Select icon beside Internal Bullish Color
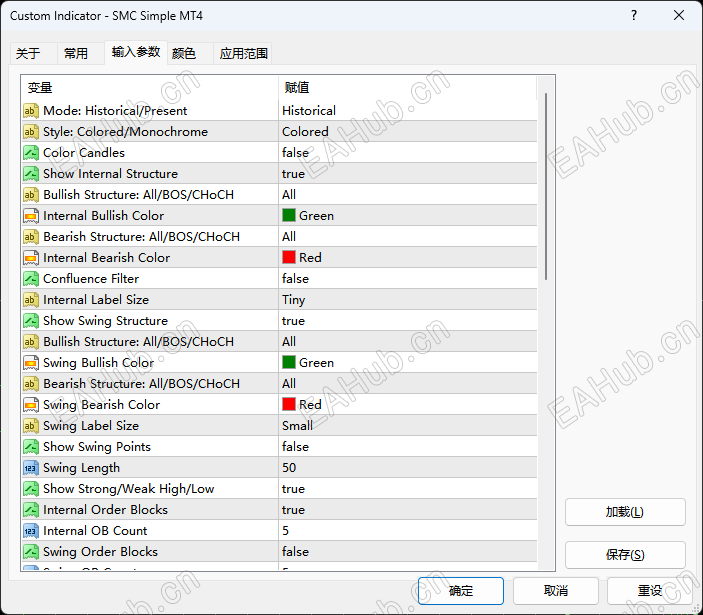Screen dimensions: 703x615 31,216
